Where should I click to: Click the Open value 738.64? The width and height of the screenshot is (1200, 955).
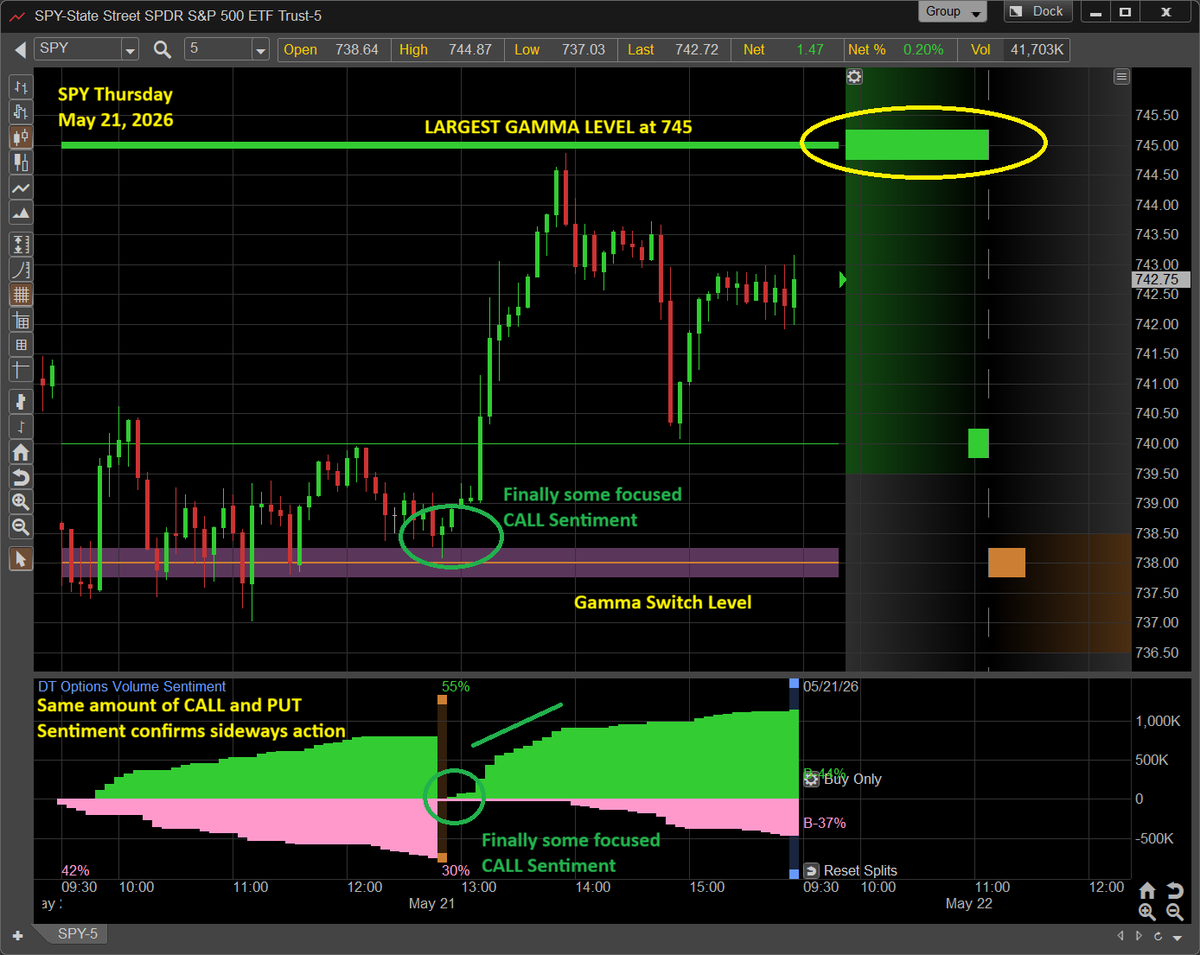[x=355, y=50]
